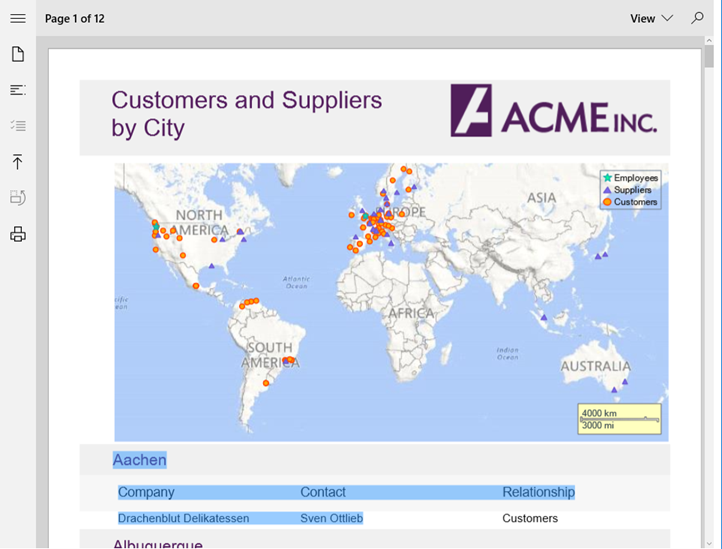The image size is (722, 549).
Task: Click the Drachenblut Delikatessen company entry
Action: point(183,518)
